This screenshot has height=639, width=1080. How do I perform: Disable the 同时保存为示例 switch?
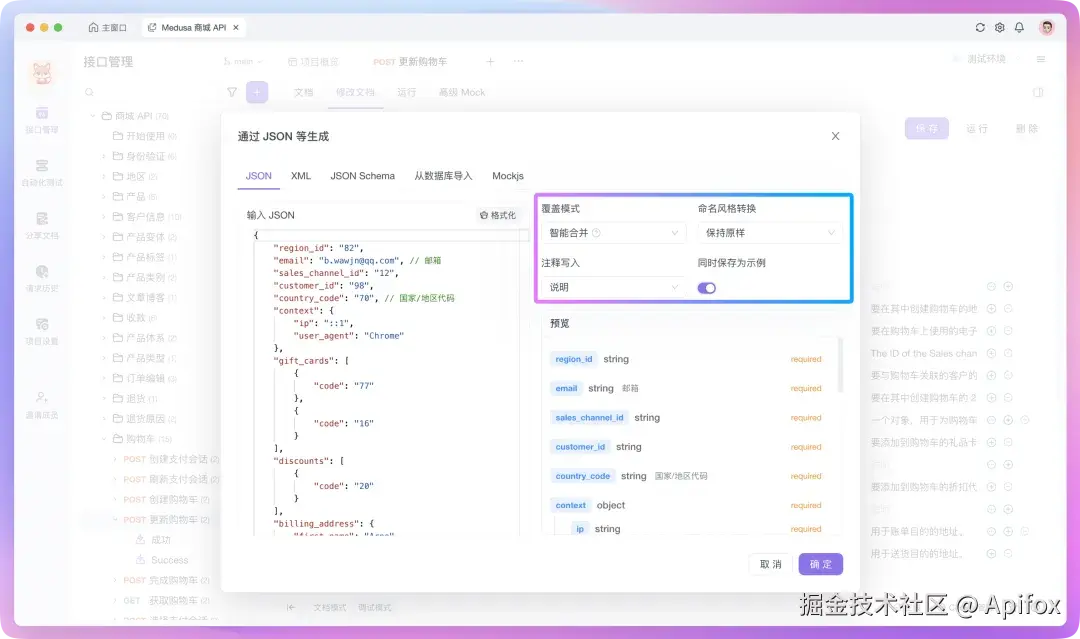[706, 287]
